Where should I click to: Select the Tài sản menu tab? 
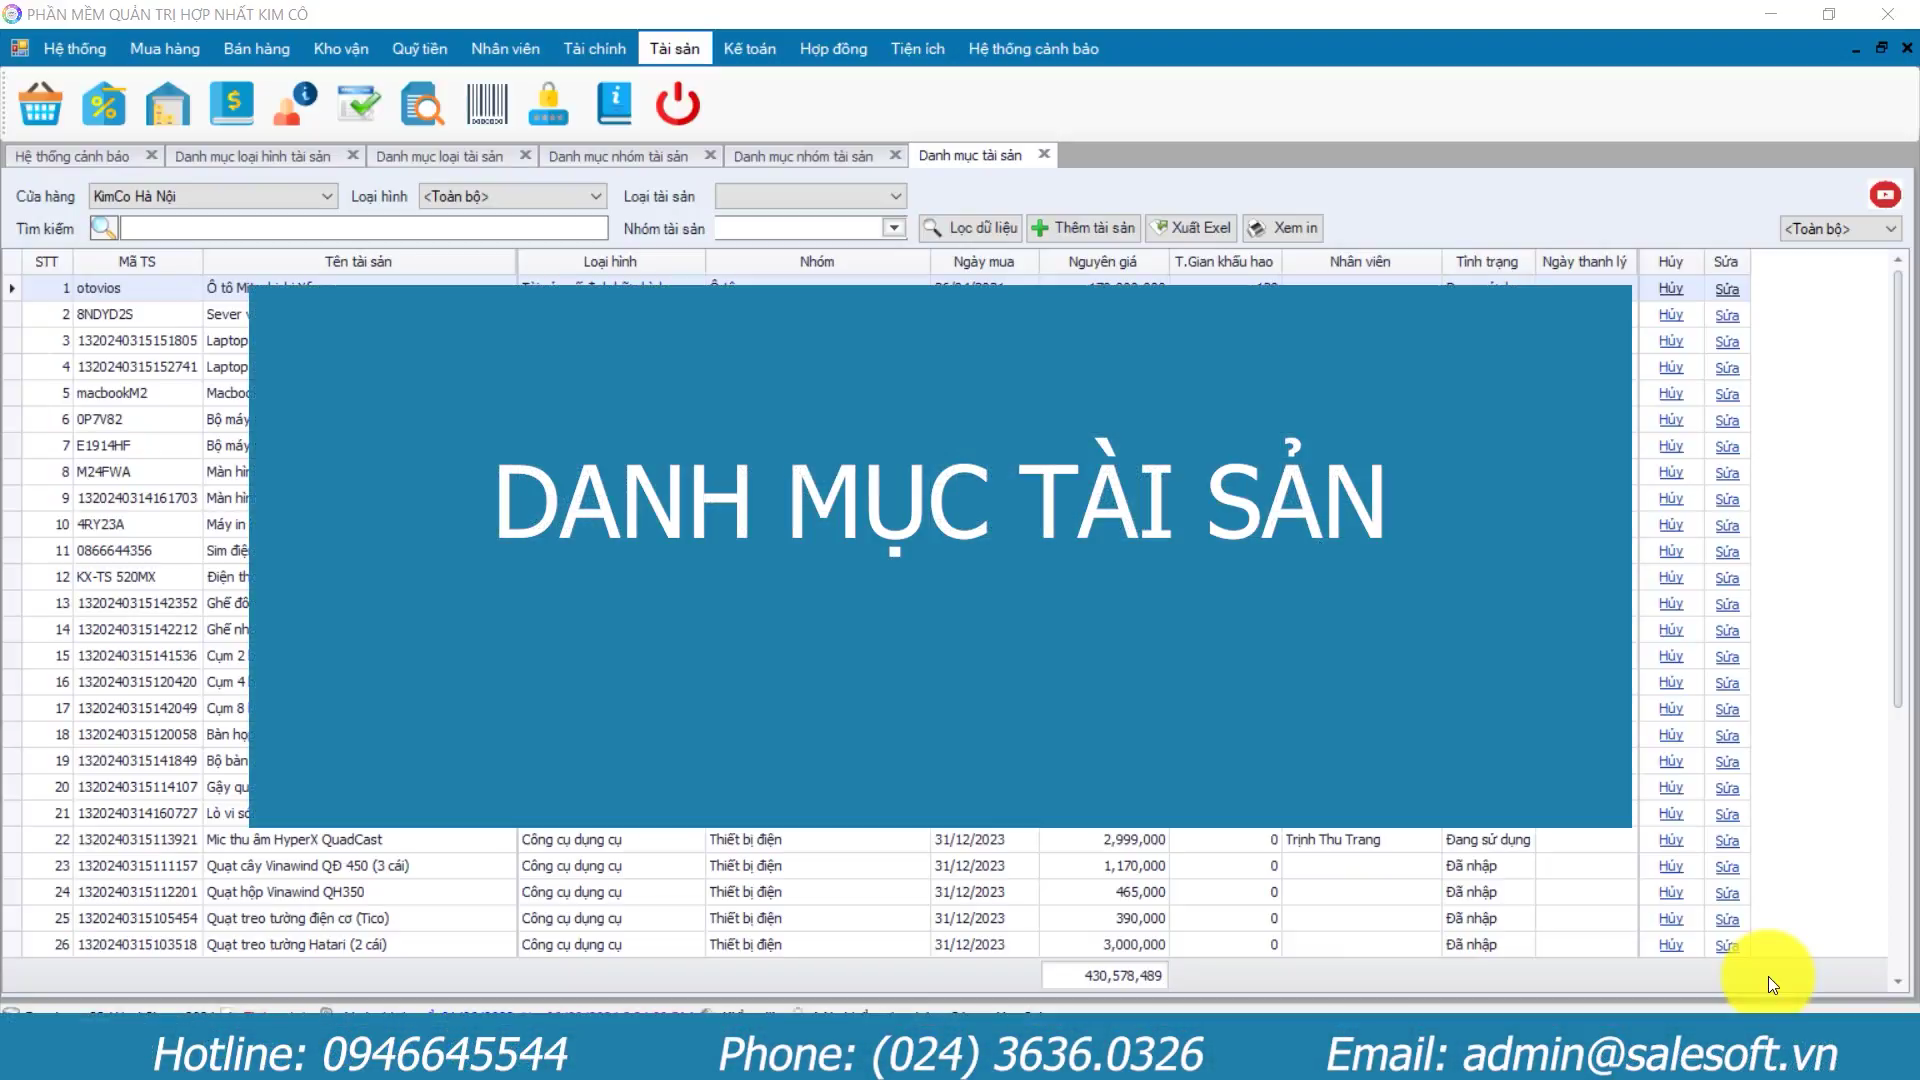[x=673, y=49]
